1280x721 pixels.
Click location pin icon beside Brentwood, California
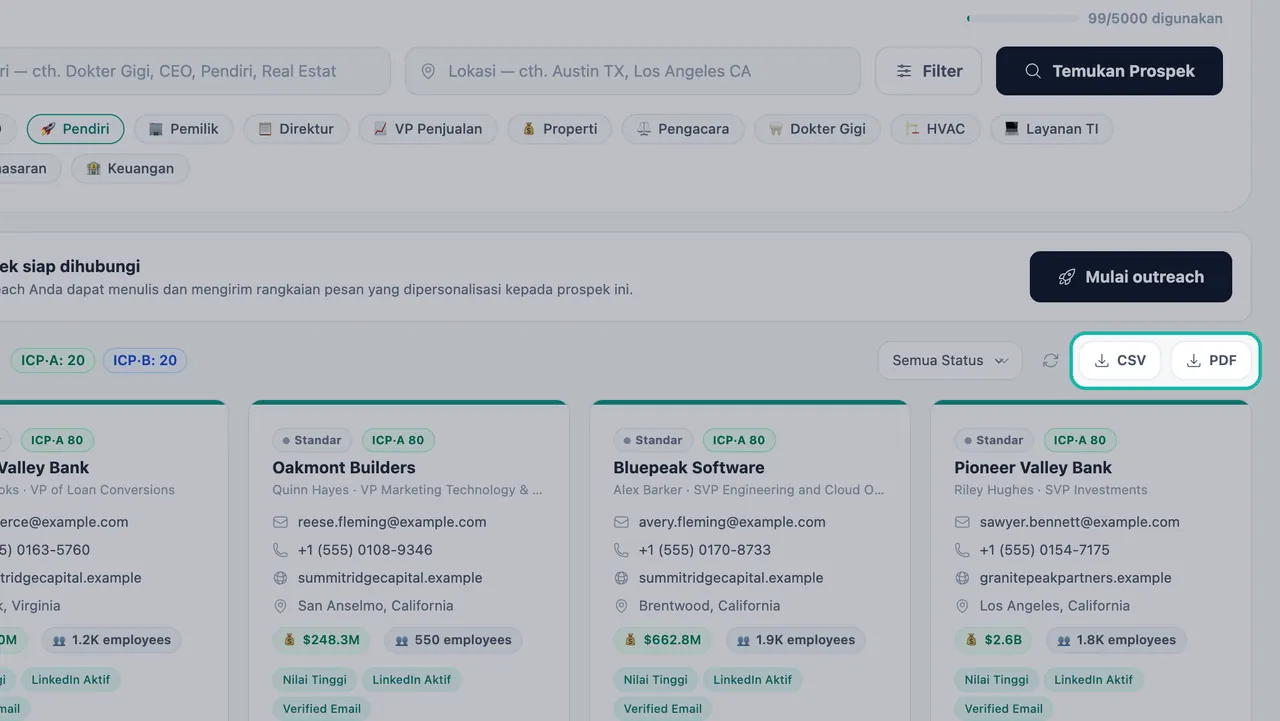click(621, 606)
